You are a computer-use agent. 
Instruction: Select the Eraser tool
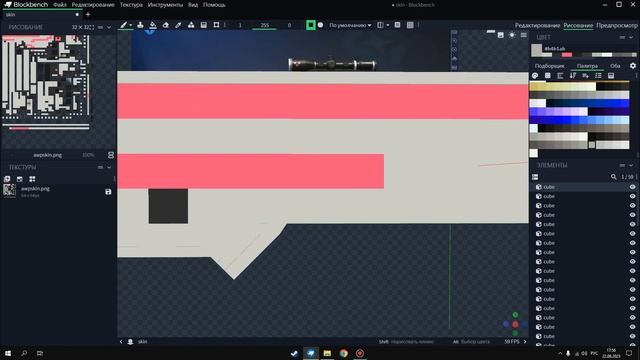point(165,25)
